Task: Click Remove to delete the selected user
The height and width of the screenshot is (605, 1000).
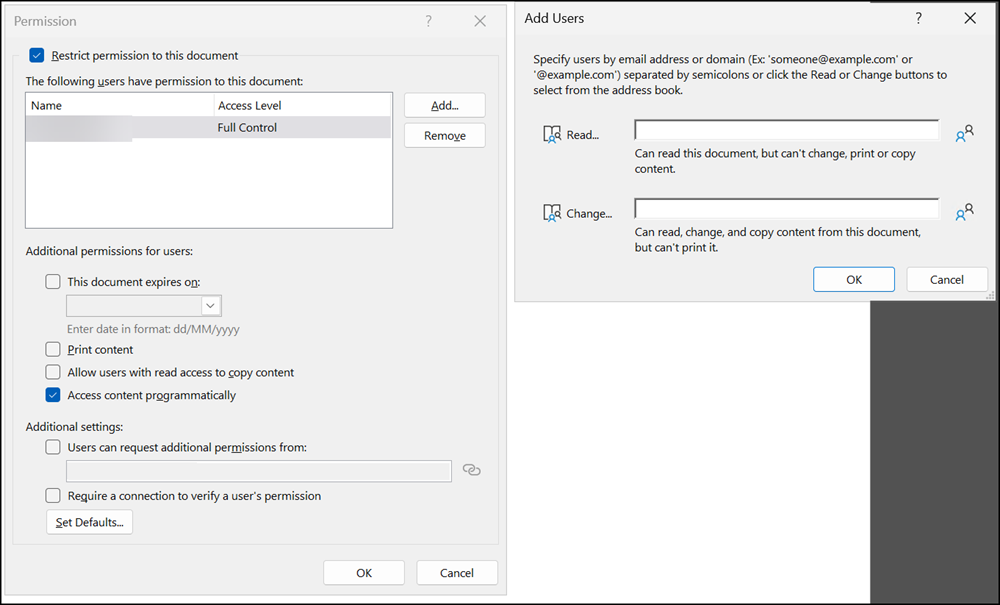Action: (444, 135)
